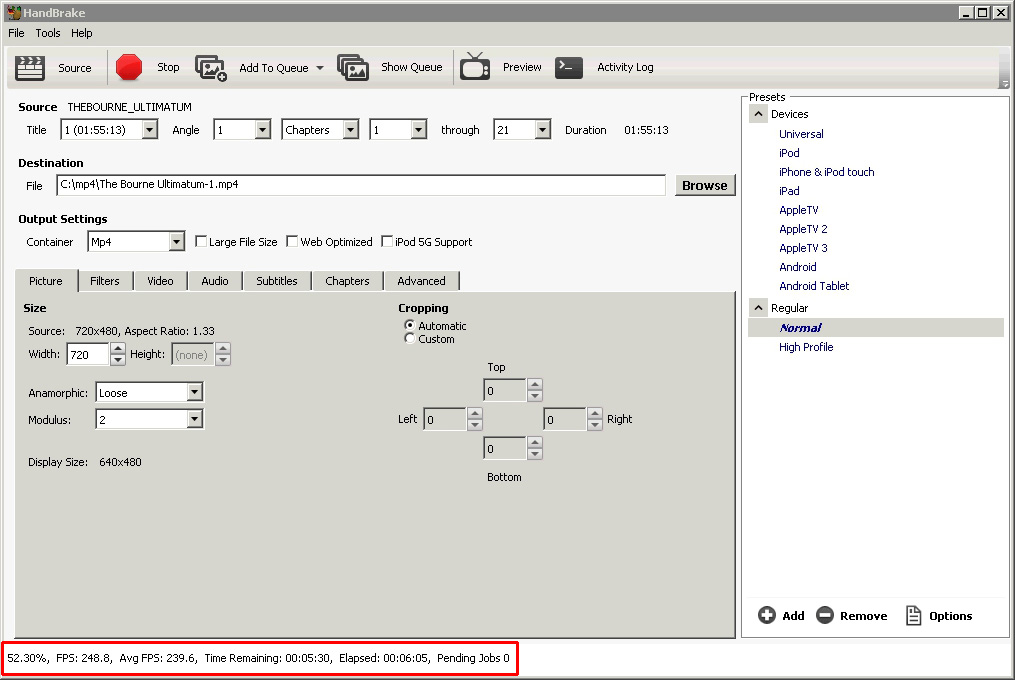
Task: Click the Stop toolbar label
Action: [168, 67]
